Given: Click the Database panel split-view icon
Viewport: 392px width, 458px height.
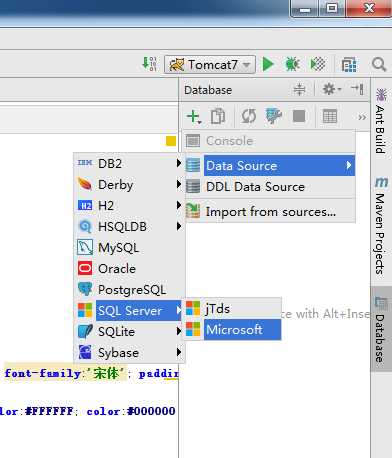Looking at the screenshot, I should coord(299,89).
